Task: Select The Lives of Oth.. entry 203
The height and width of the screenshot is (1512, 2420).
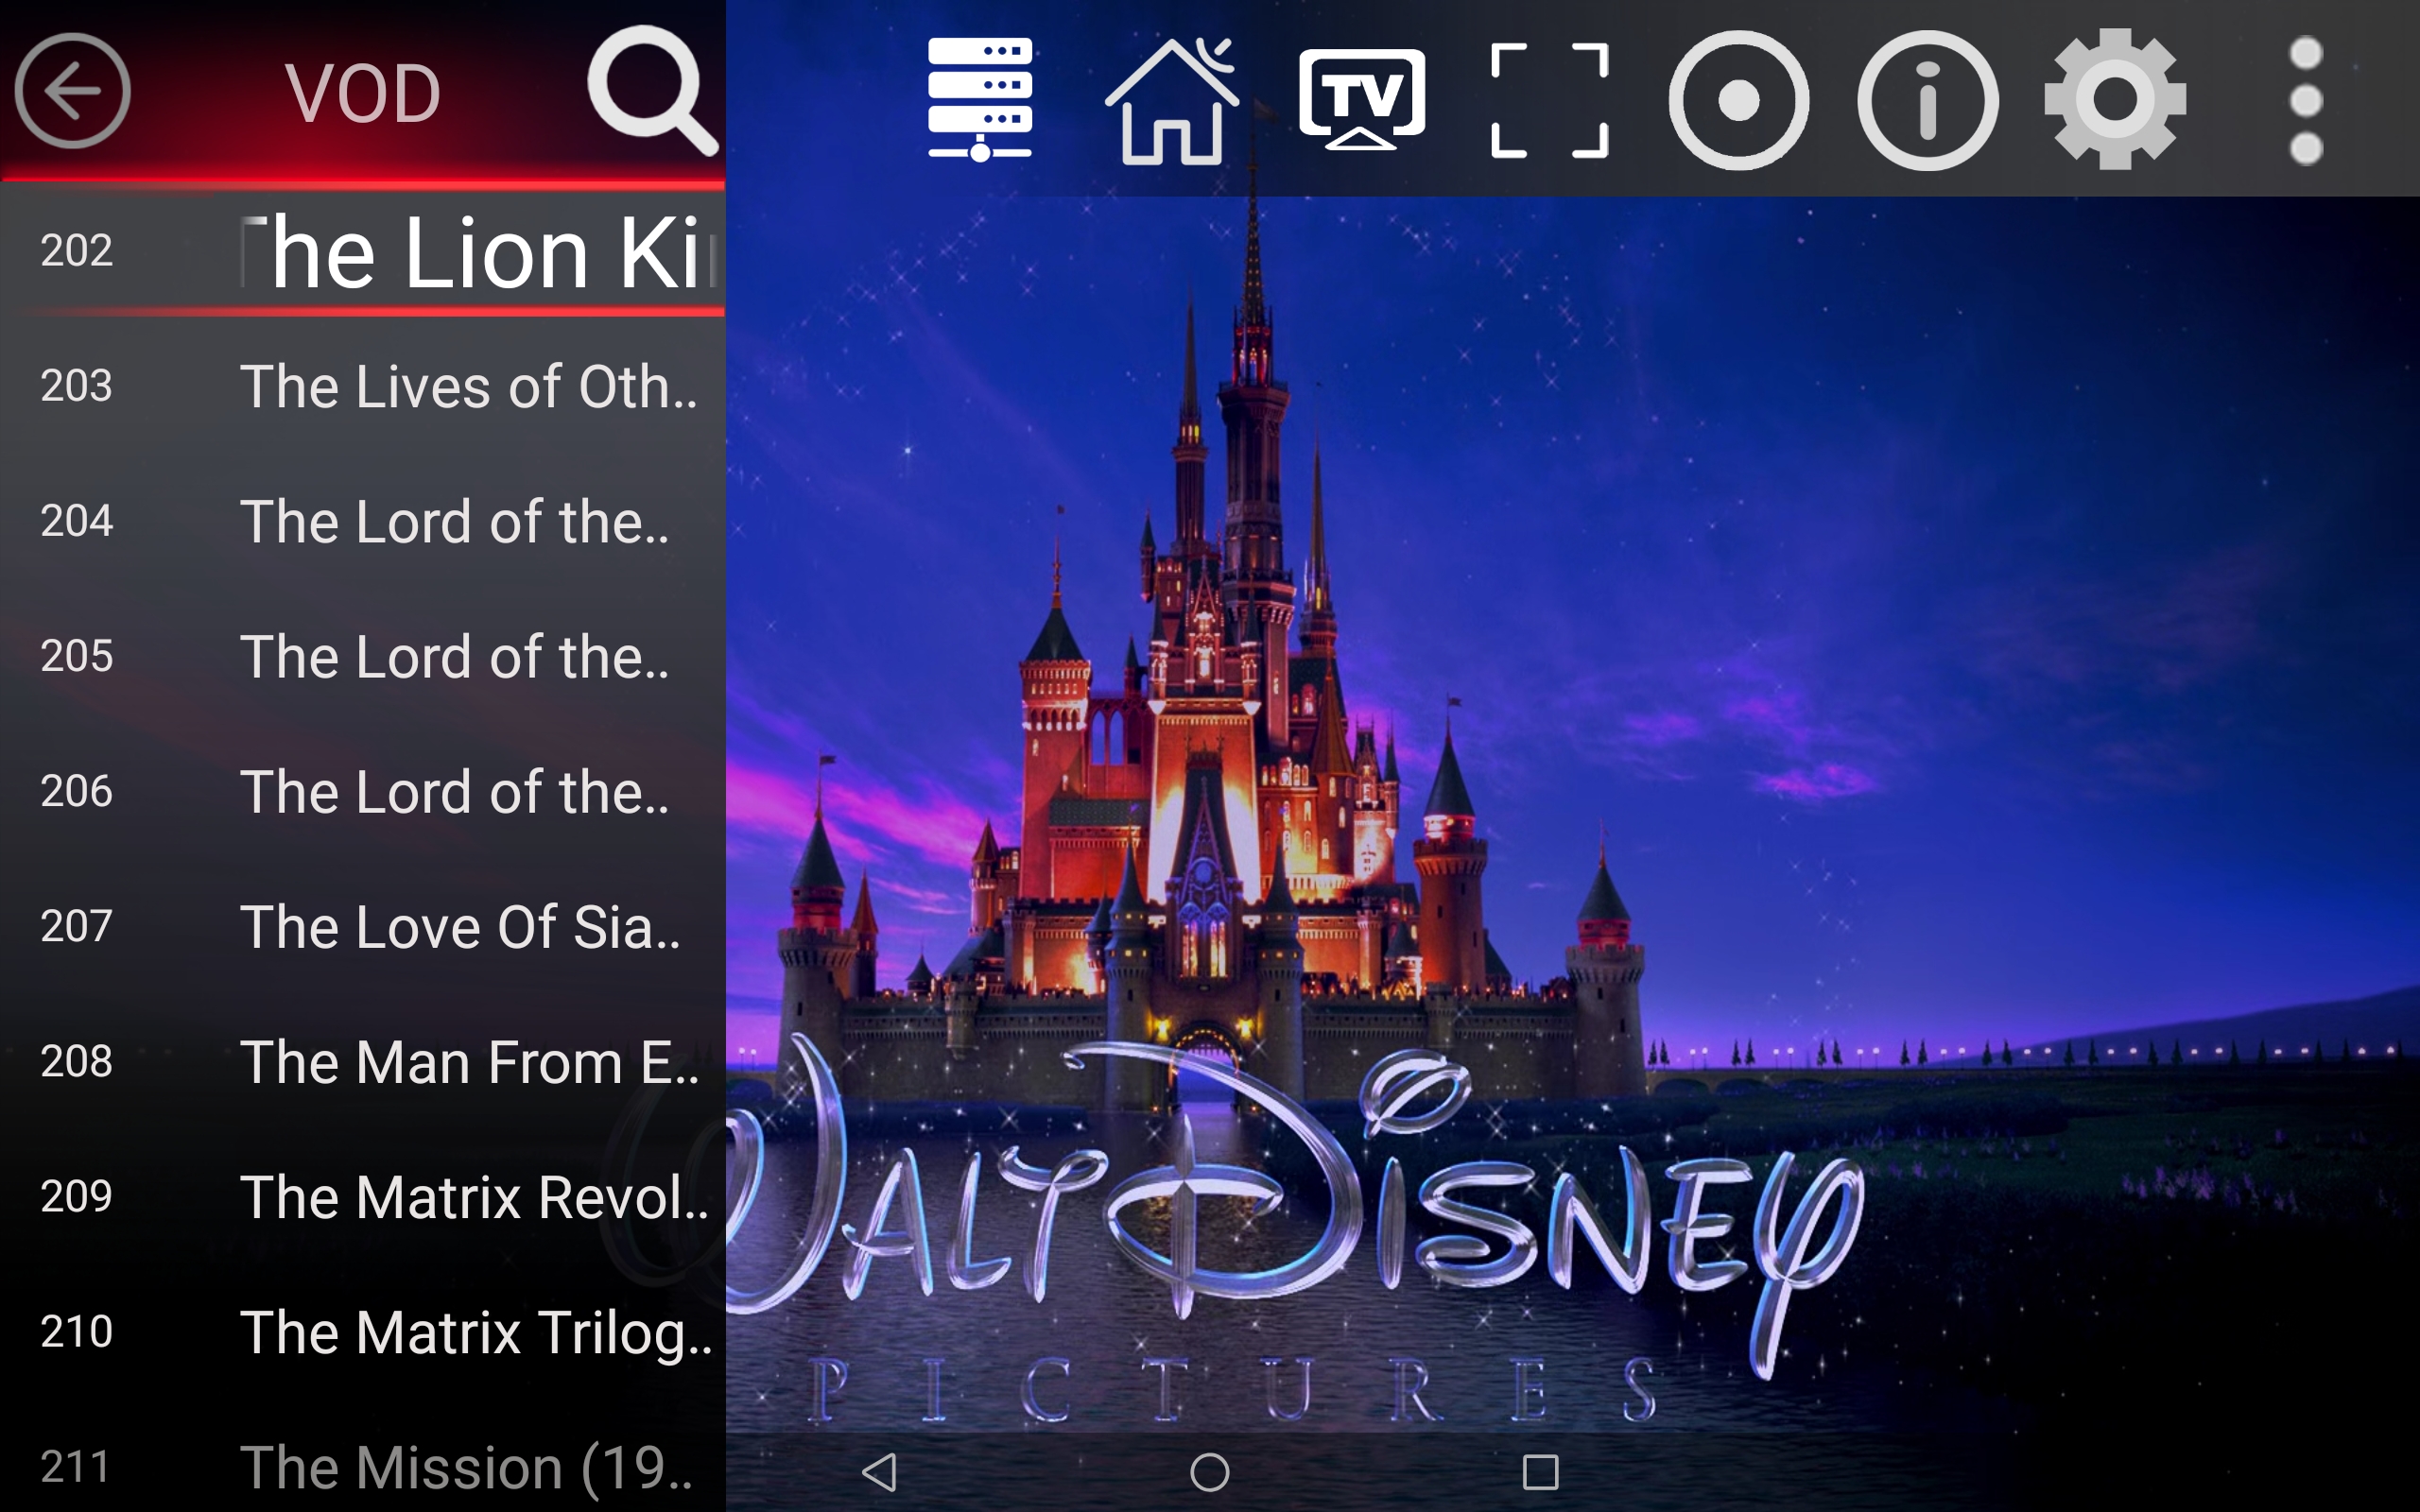Action: click(x=363, y=386)
